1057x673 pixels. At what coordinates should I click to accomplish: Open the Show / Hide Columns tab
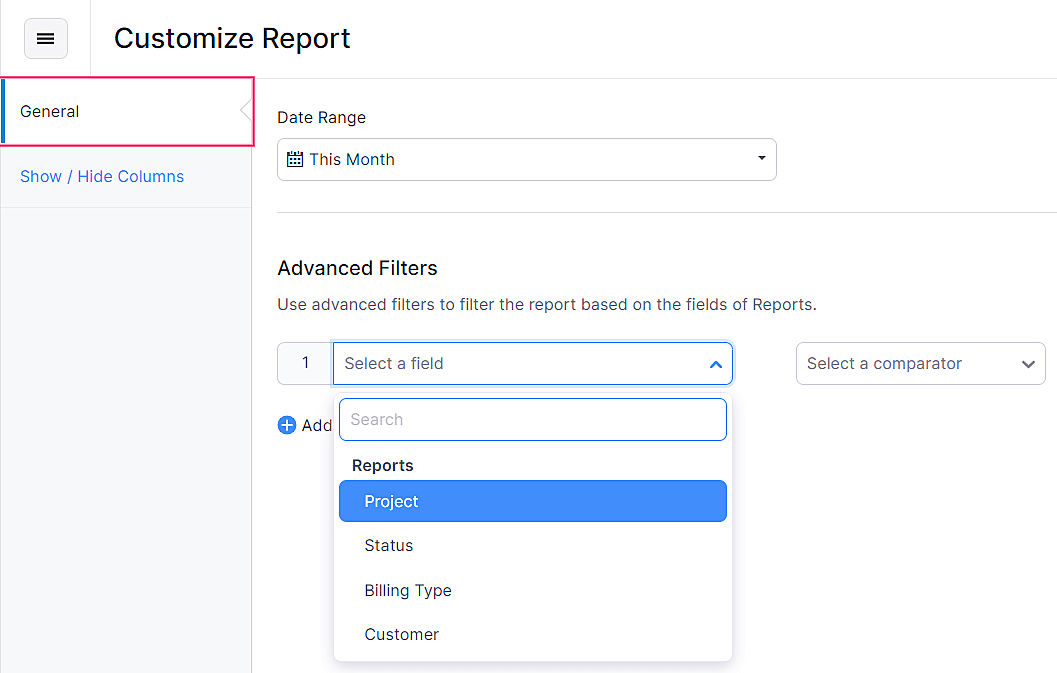(102, 176)
